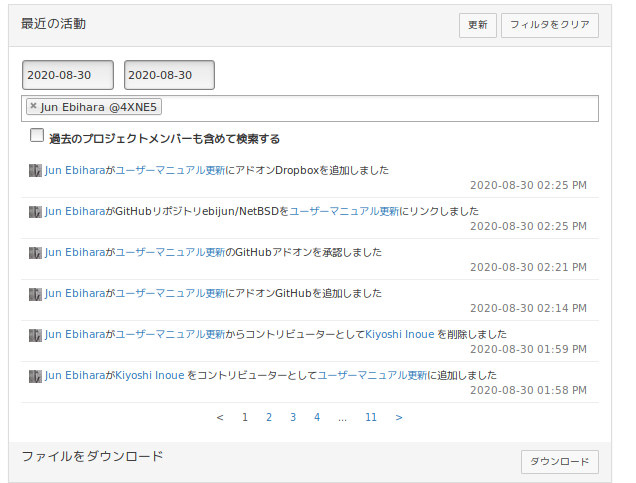The height and width of the screenshot is (483, 636).
Task: Go to previous page with < arrow
Action: (220, 417)
